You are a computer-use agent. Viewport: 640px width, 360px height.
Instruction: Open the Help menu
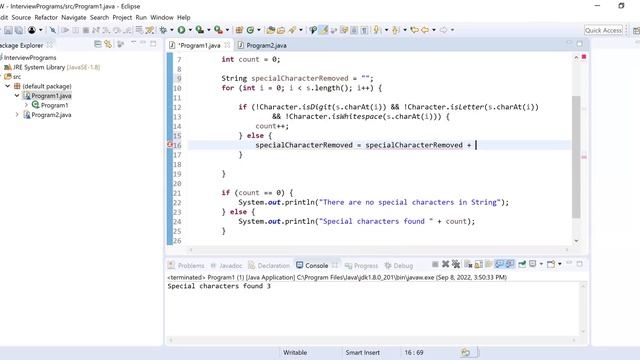183,18
